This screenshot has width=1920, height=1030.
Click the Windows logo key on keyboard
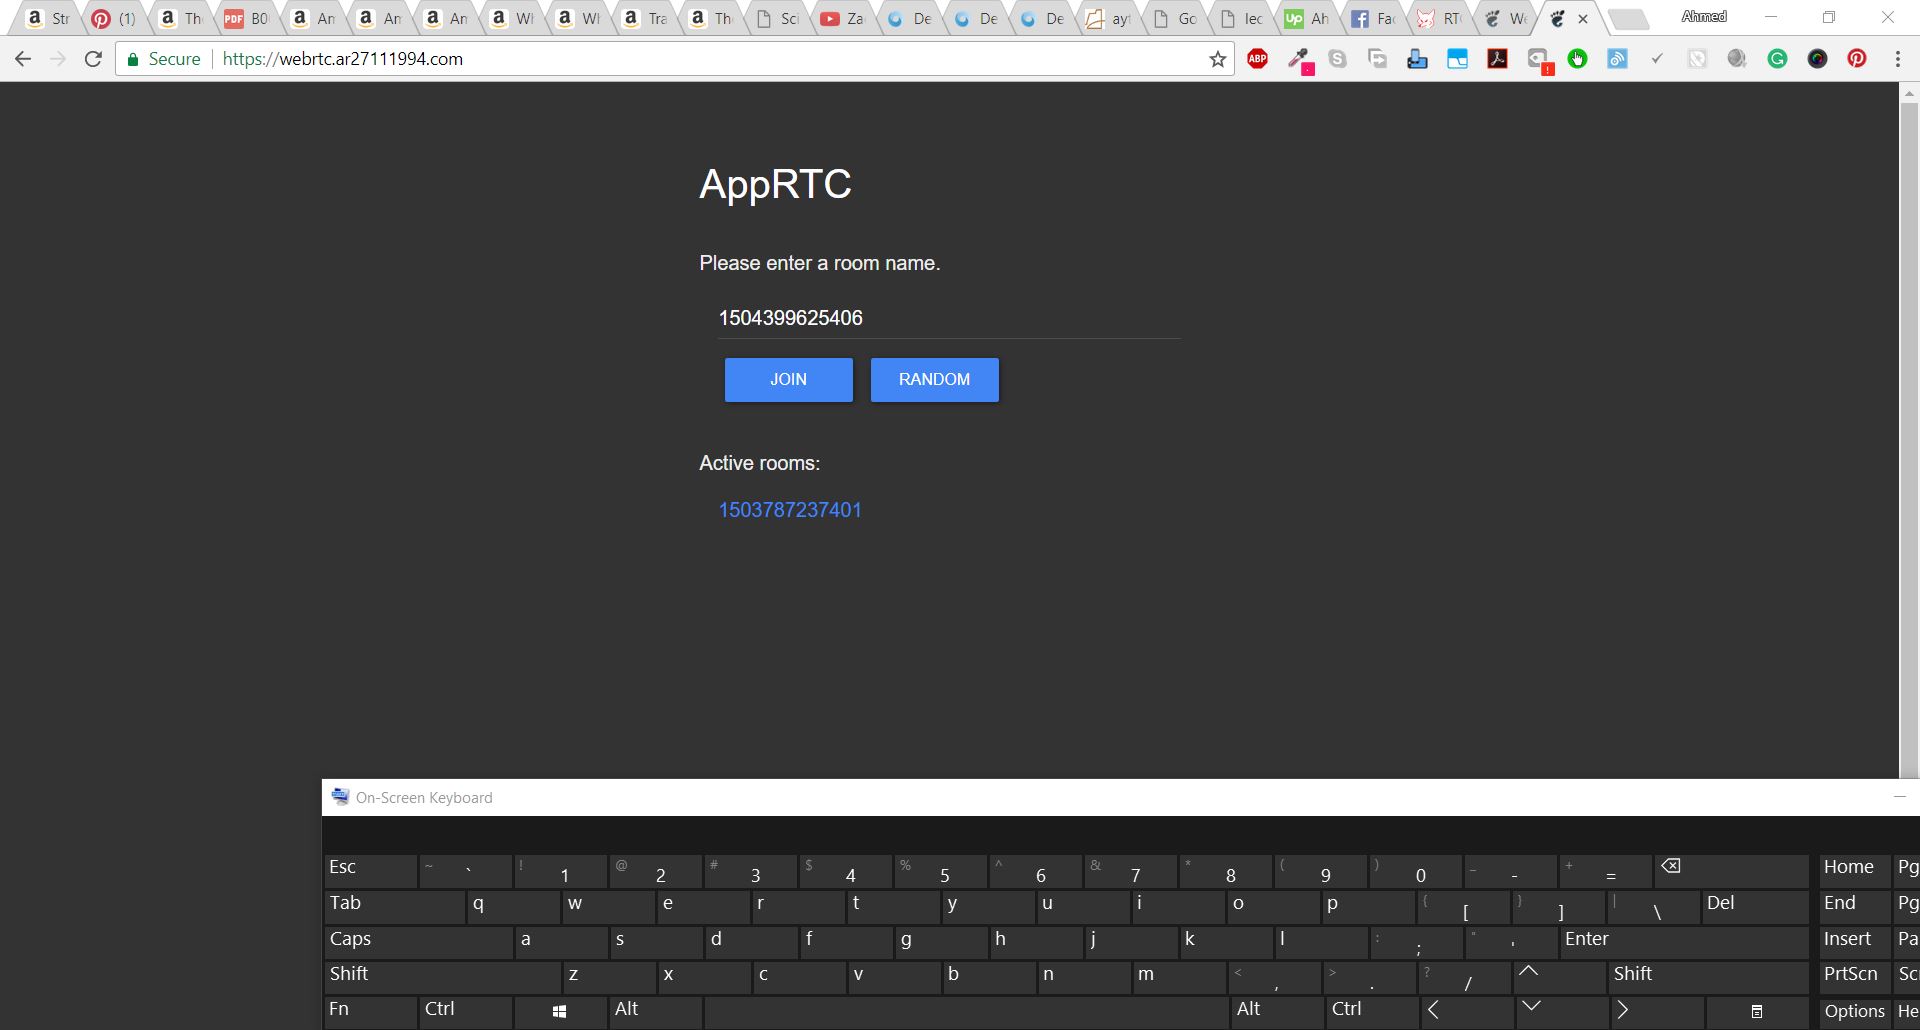(560, 1011)
